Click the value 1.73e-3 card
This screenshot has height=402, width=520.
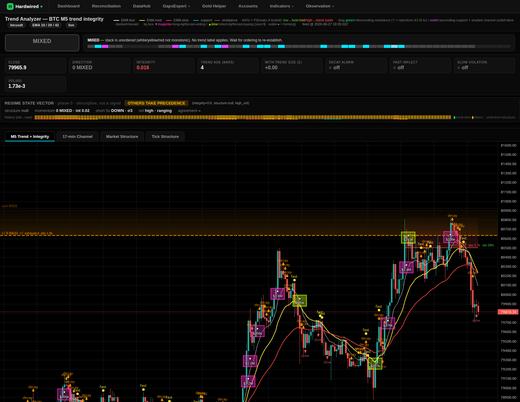tap(35, 84)
